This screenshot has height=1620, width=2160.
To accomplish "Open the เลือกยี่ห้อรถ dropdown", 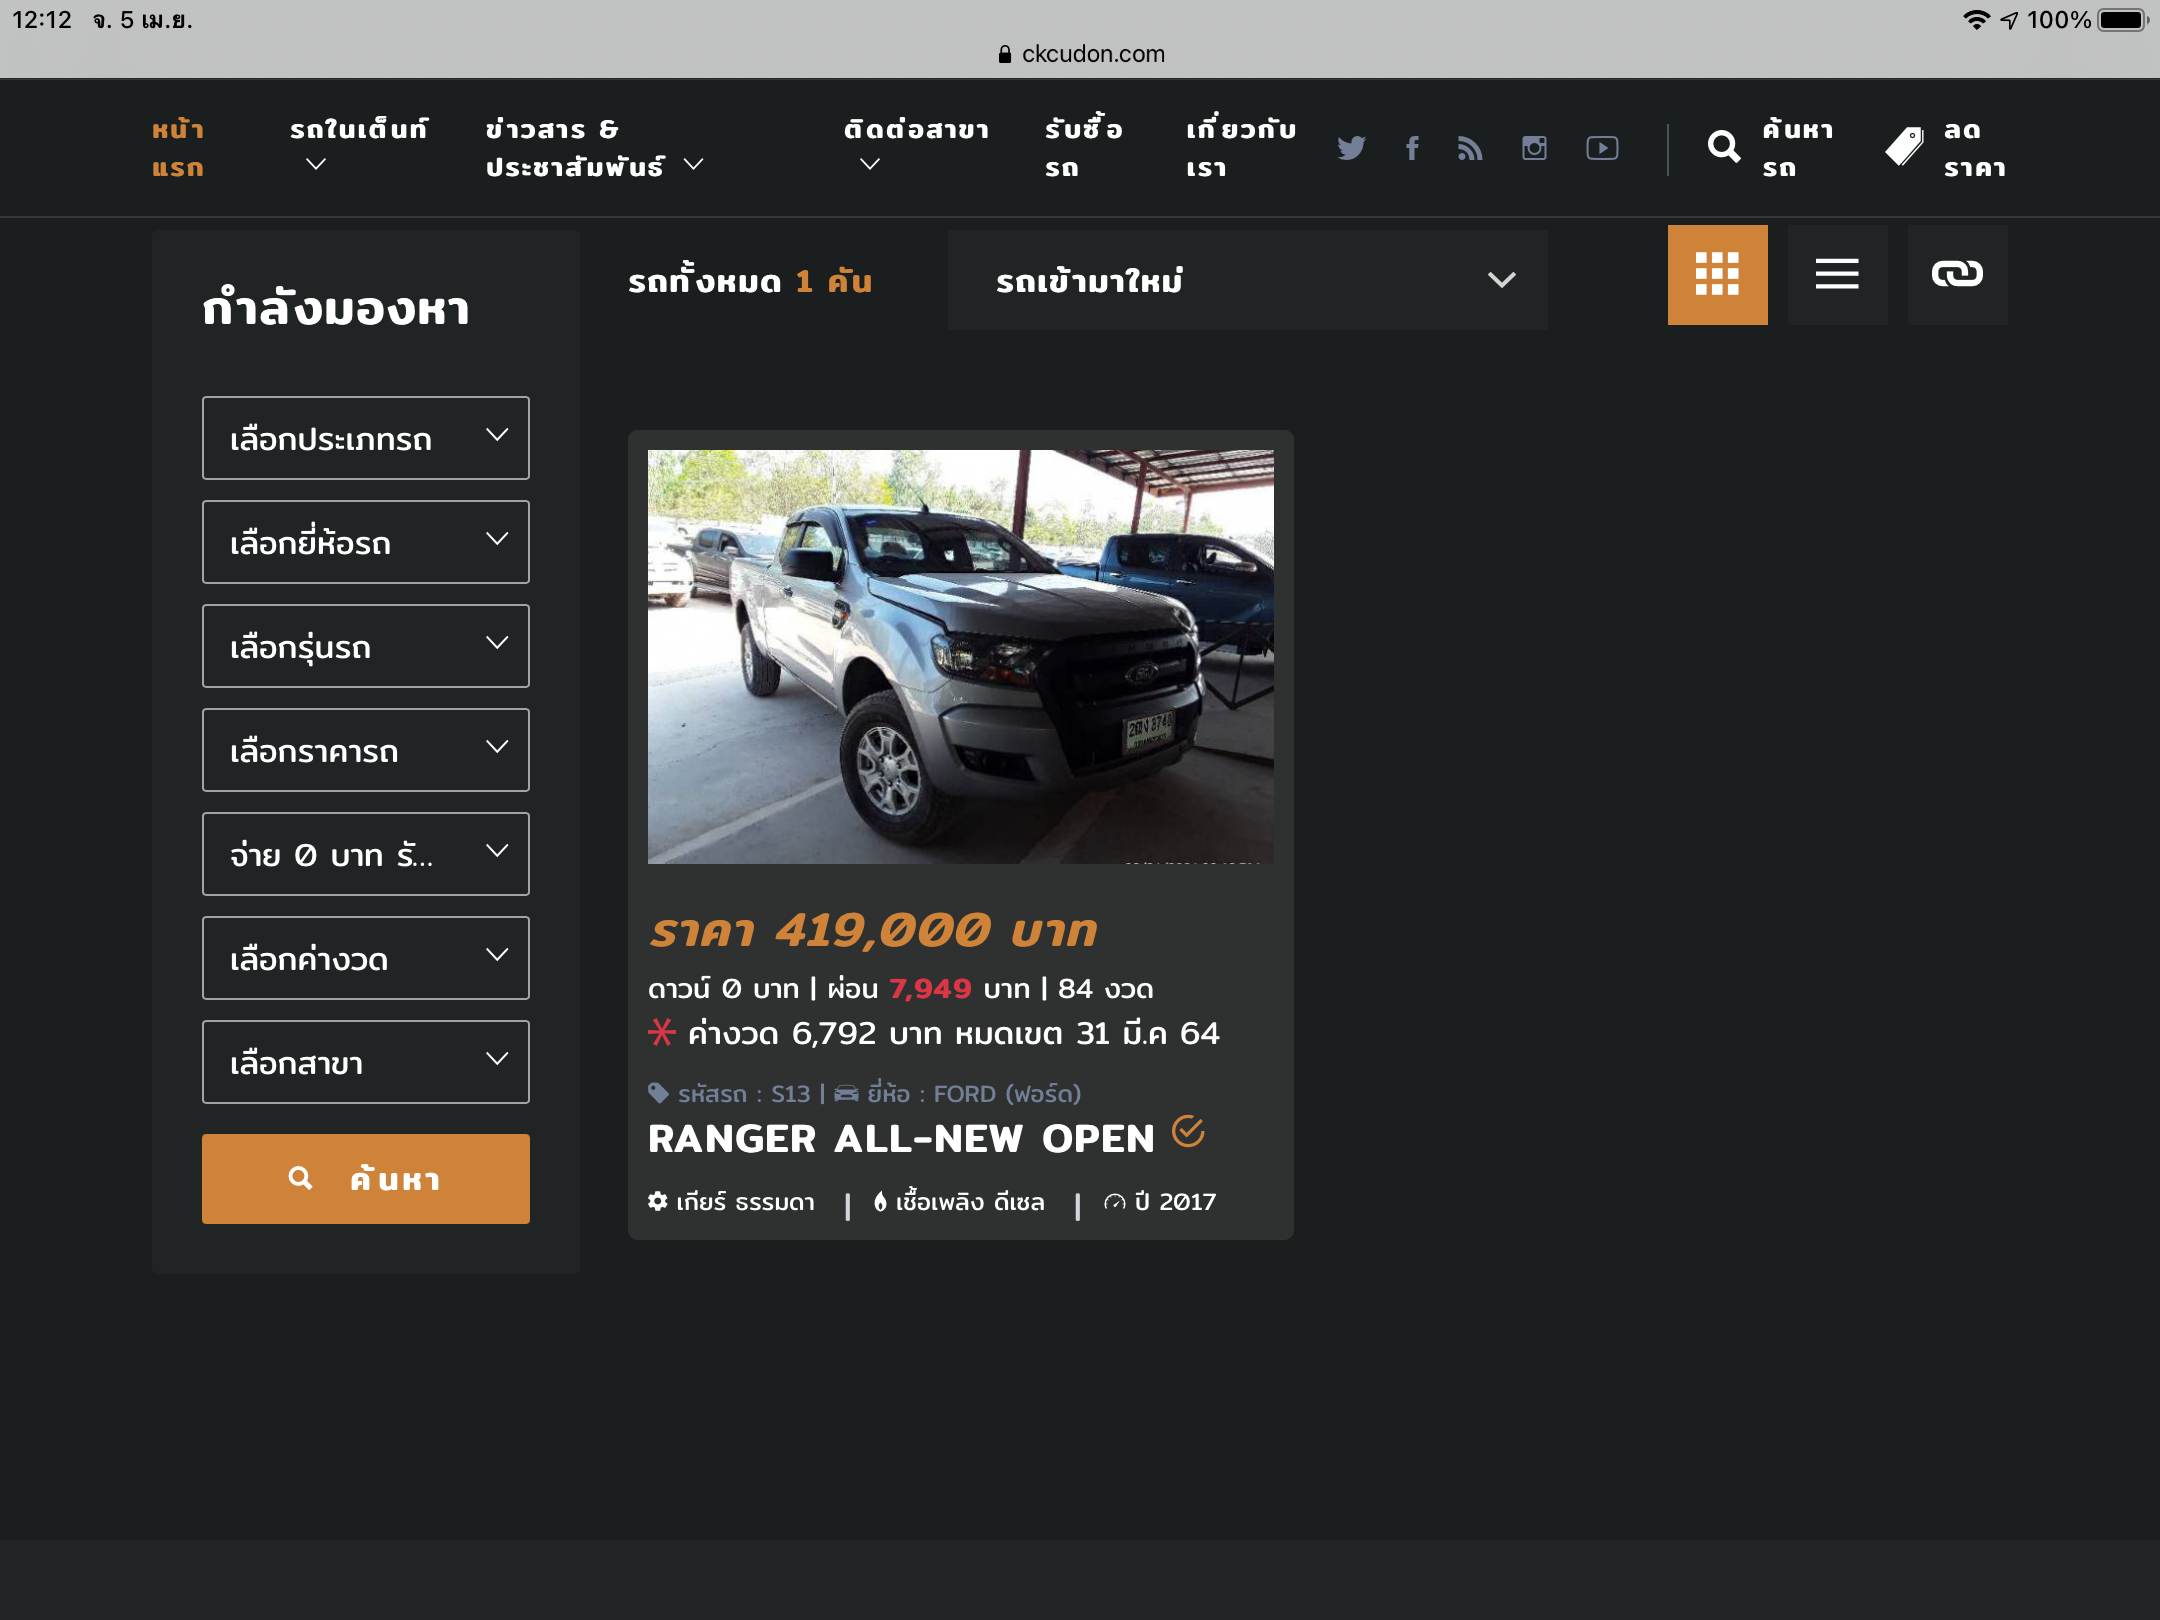I will point(366,542).
